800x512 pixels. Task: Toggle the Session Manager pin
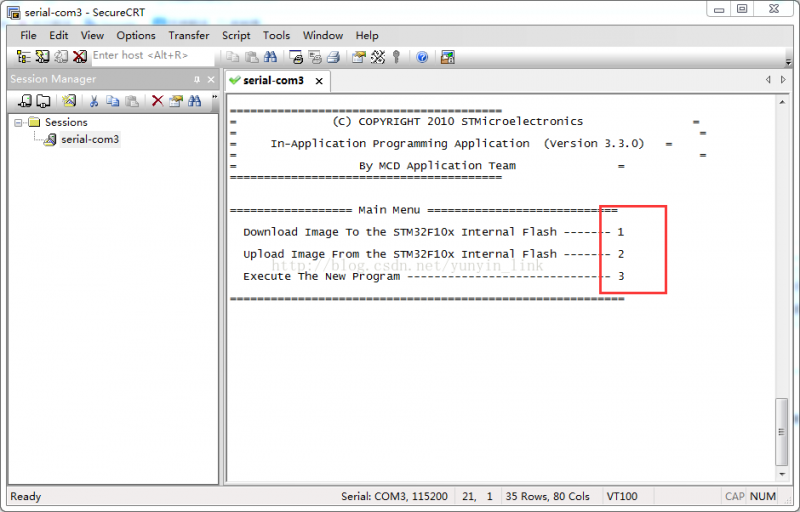coord(197,80)
